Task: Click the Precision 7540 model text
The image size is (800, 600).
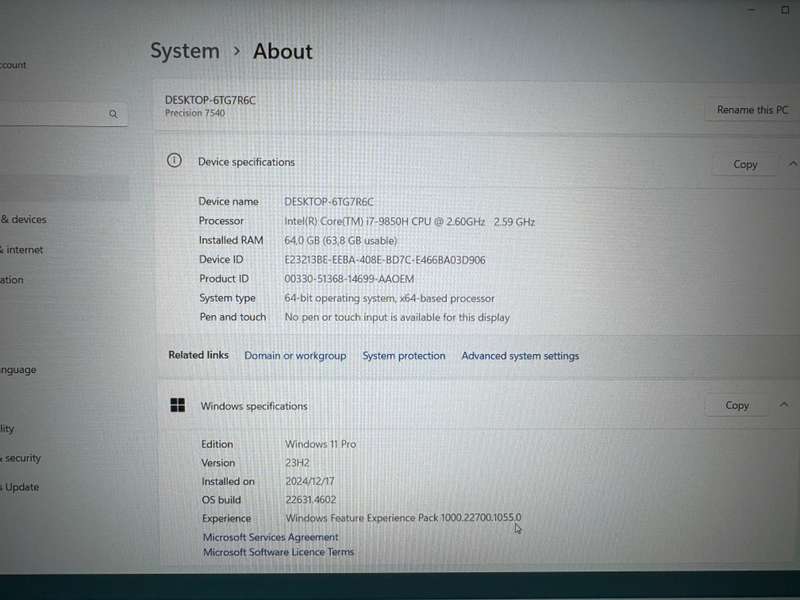Action: (x=194, y=113)
